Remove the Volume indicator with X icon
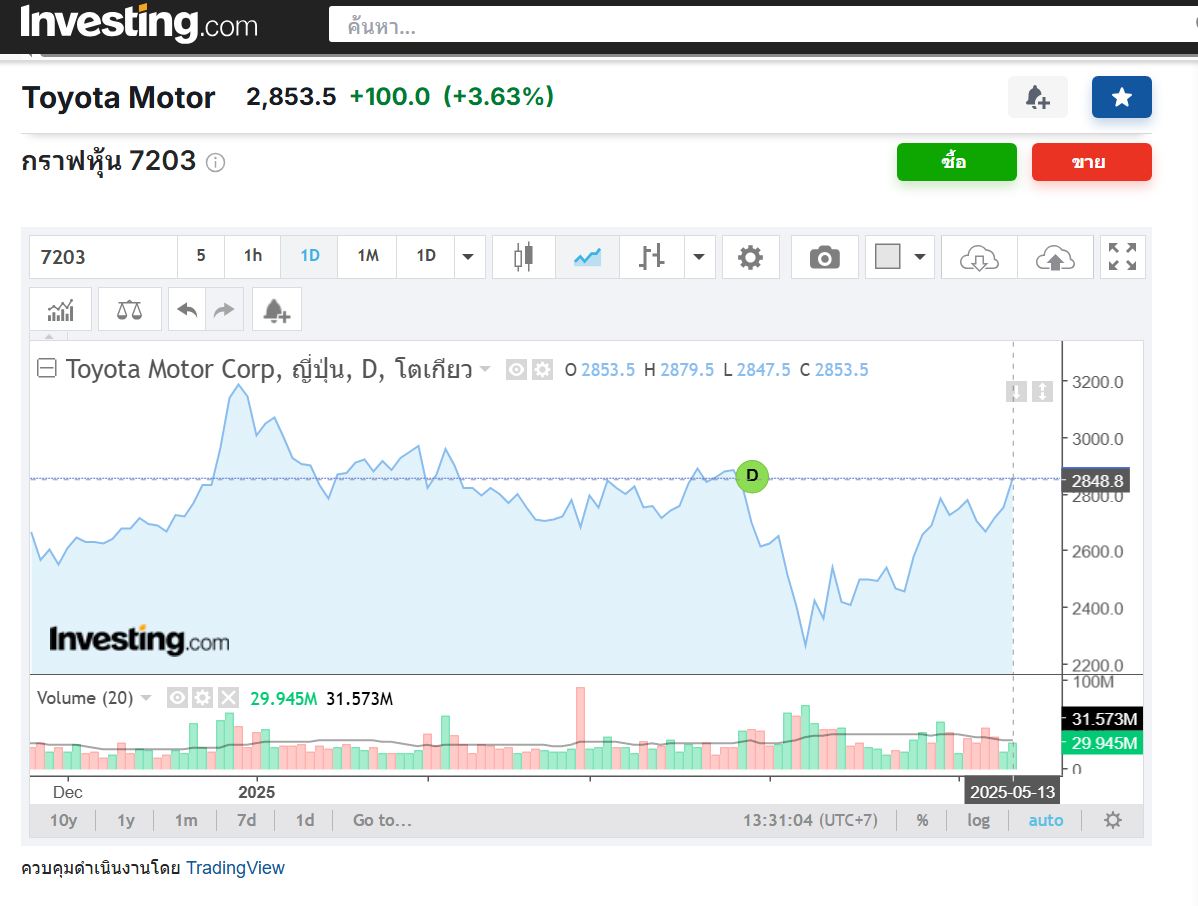1198x906 pixels. coord(228,697)
